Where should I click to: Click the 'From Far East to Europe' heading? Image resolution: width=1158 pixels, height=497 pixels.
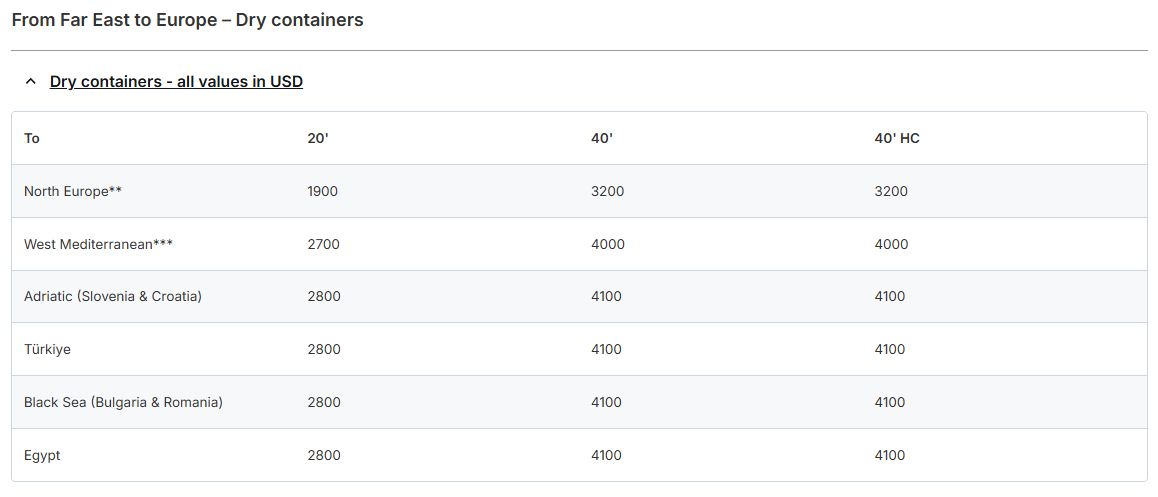point(187,20)
